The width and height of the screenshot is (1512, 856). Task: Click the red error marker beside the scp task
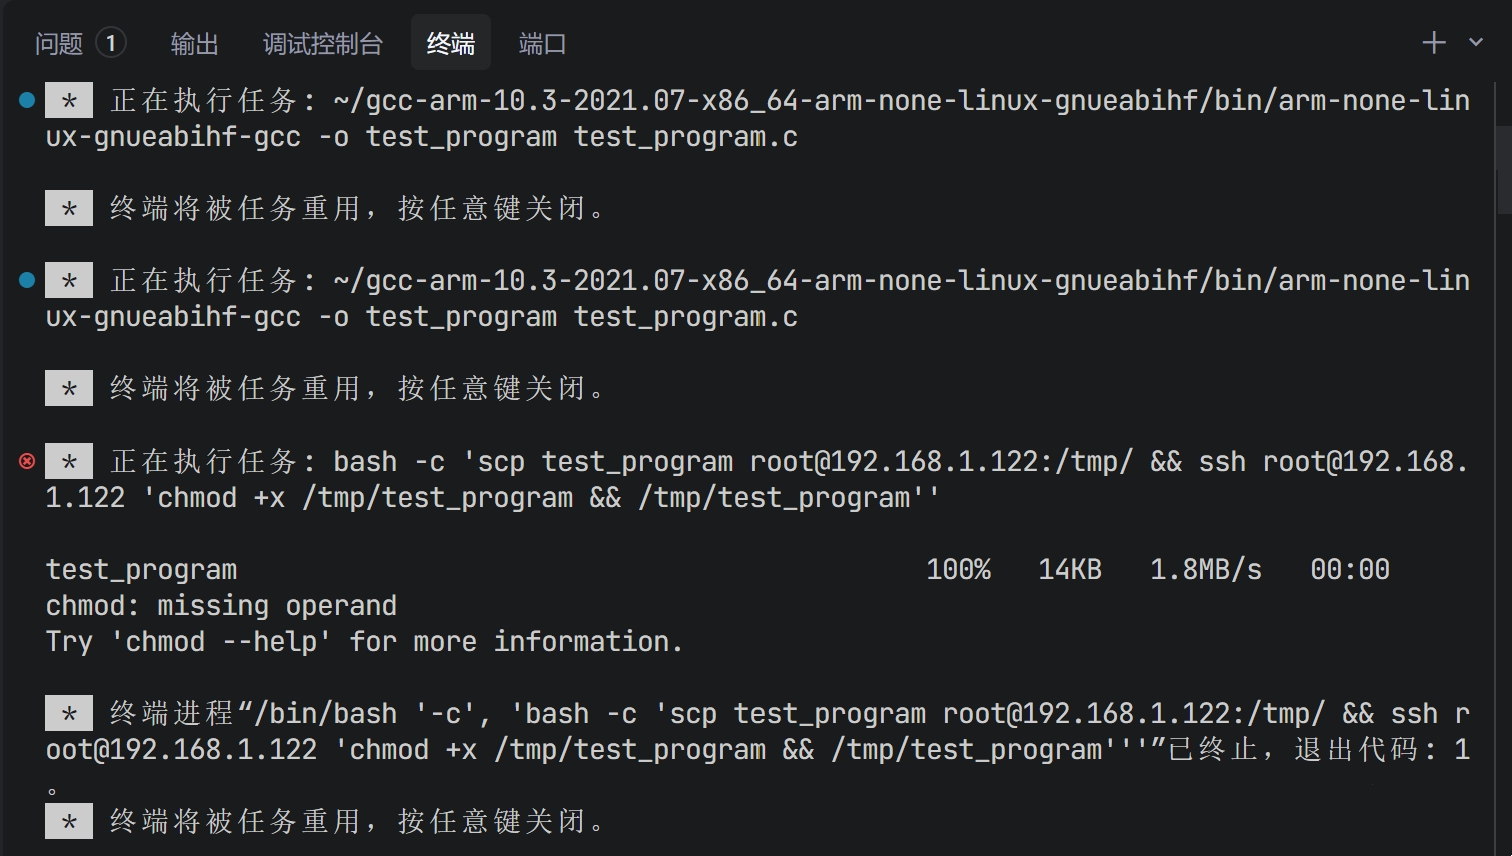[27, 461]
